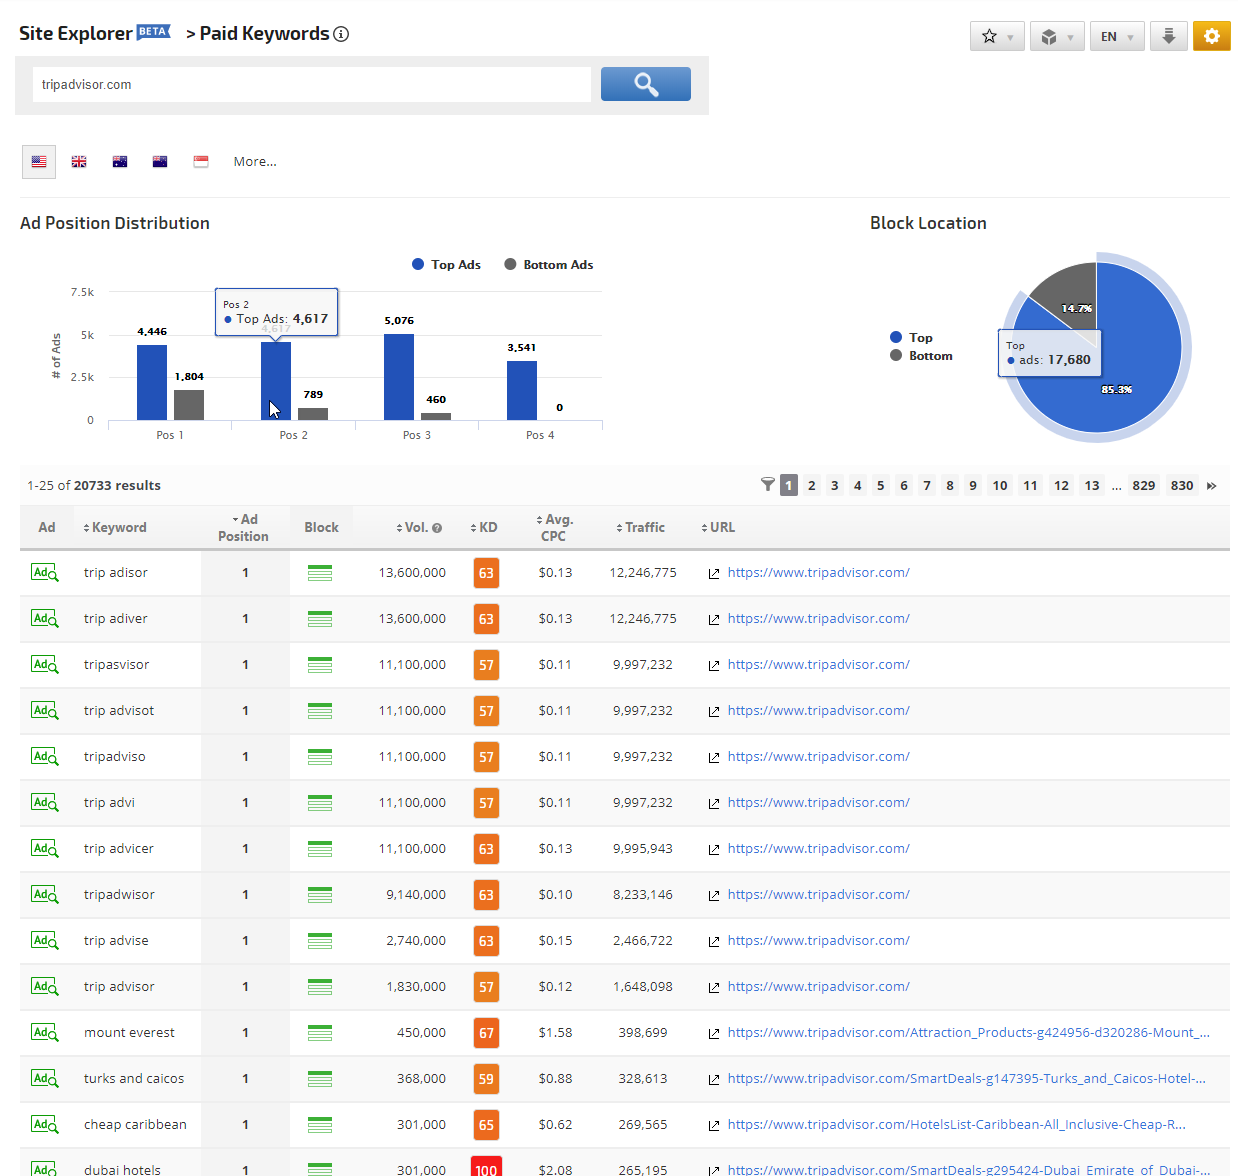Expand the star favorites dropdown
This screenshot has height=1176, width=1238.
click(x=997, y=36)
